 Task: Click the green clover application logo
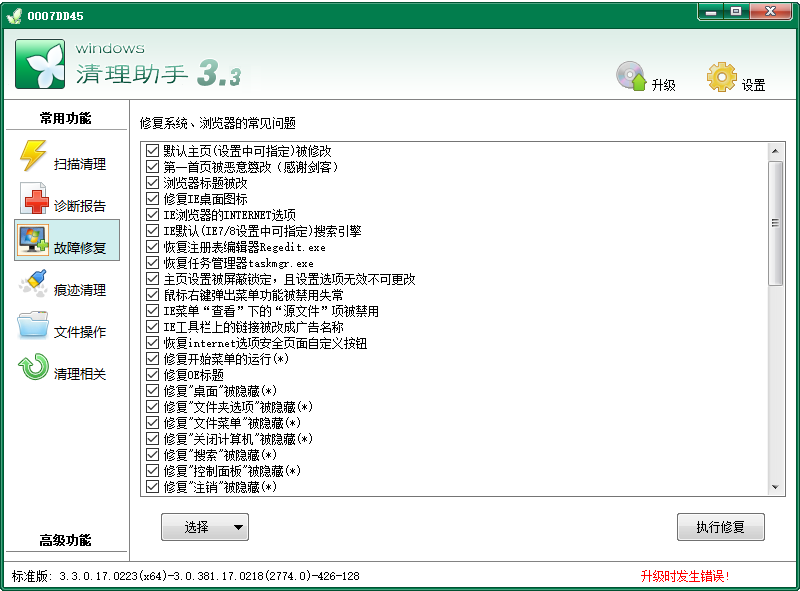click(40, 64)
